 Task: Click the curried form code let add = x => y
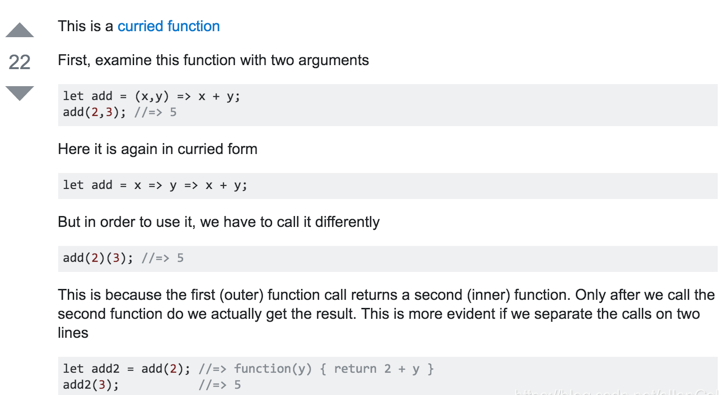pyautogui.click(x=388, y=186)
